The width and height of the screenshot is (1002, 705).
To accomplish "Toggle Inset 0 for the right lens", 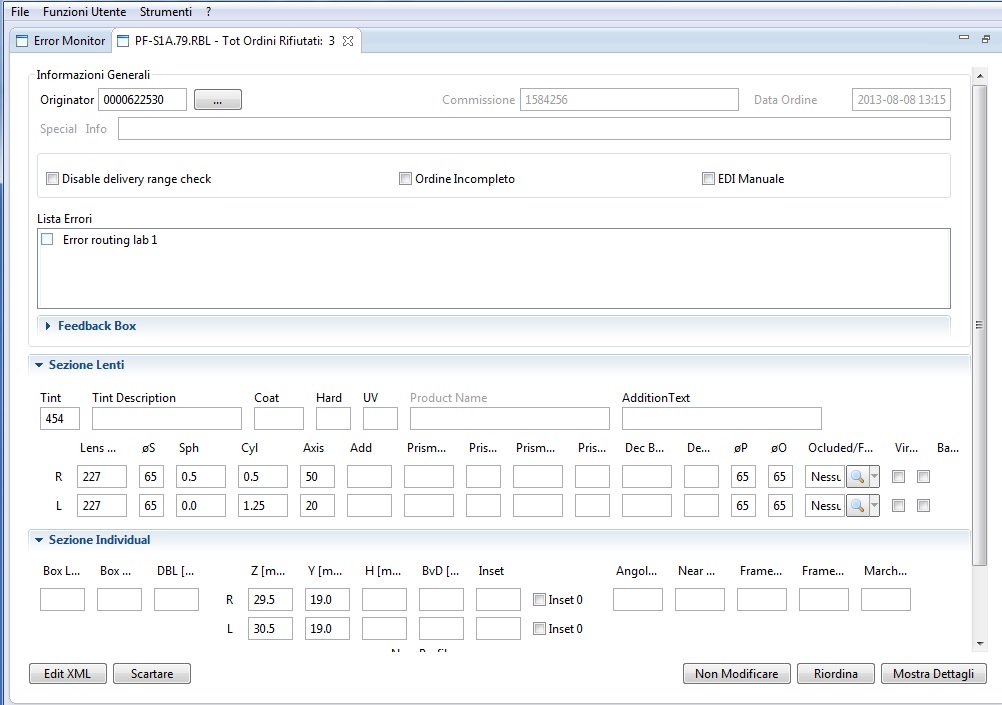I will pyautogui.click(x=539, y=600).
